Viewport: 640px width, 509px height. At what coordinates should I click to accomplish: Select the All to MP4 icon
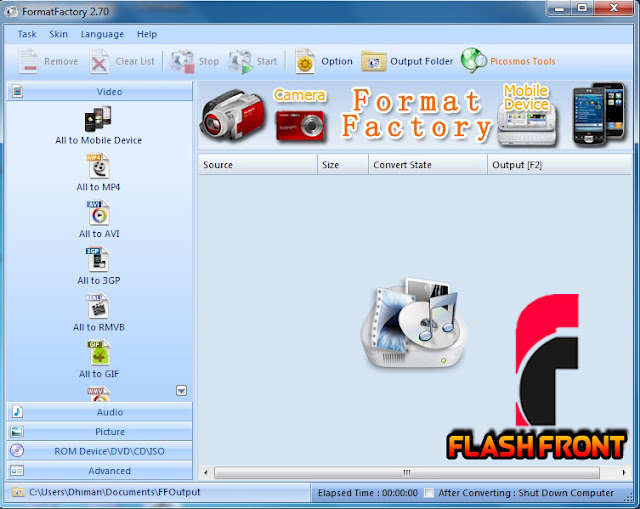(x=98, y=166)
